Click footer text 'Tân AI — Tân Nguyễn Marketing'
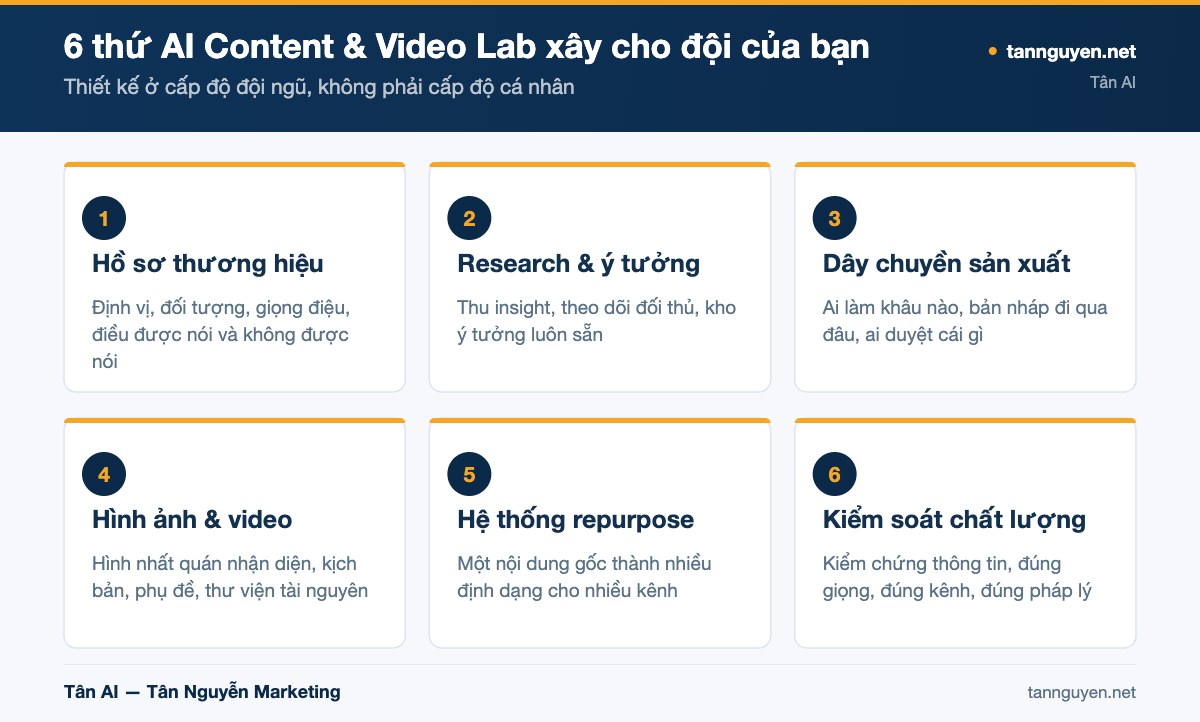Image resolution: width=1200 pixels, height=722 pixels. pos(202,692)
